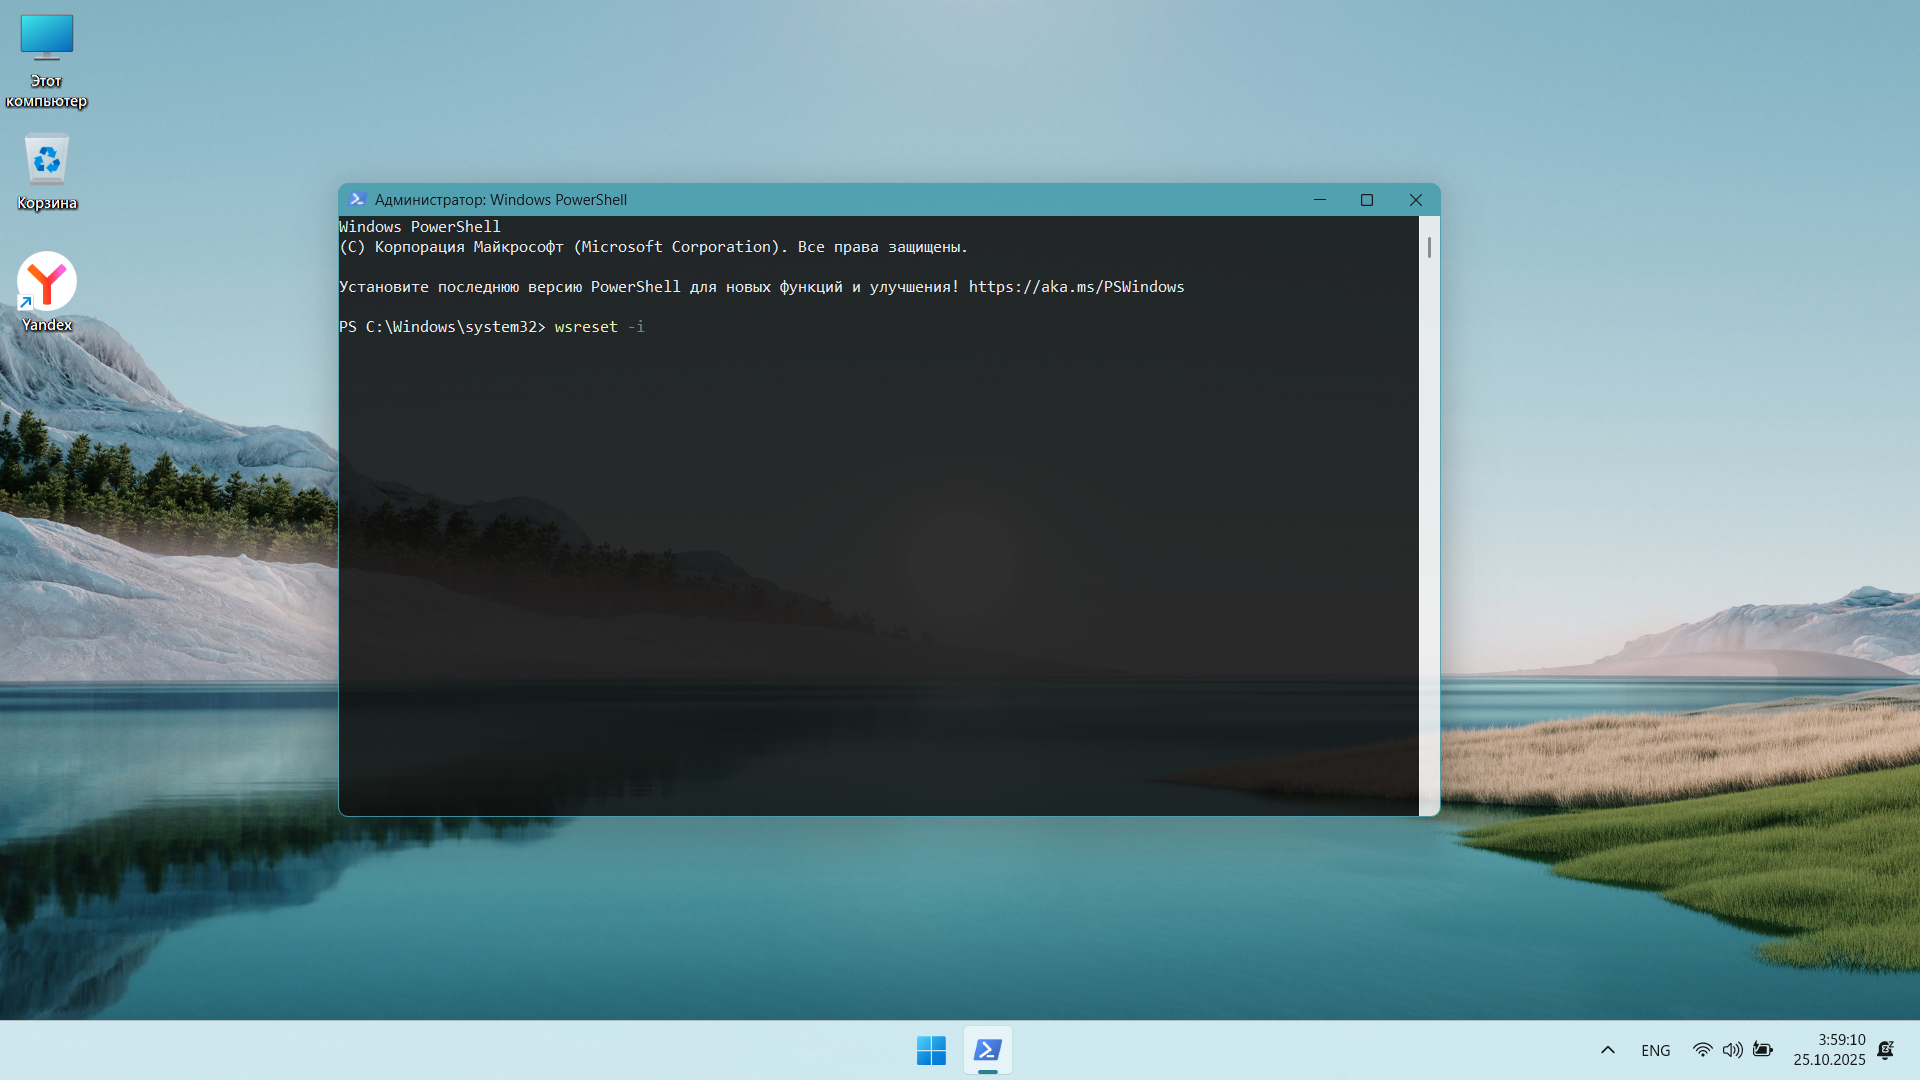This screenshot has height=1080, width=1920.
Task: Click the PowerShell taskbar icon
Action: [987, 1050]
